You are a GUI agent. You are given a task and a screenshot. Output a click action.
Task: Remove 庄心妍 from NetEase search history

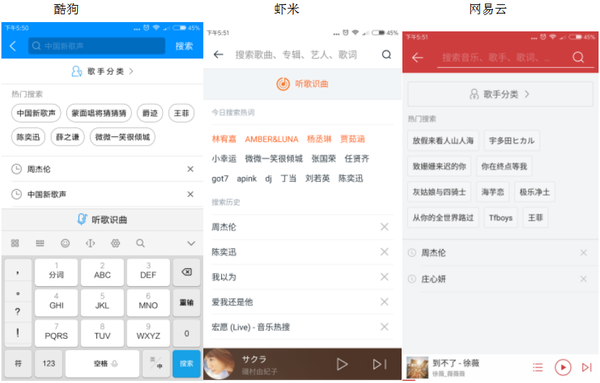[583, 279]
